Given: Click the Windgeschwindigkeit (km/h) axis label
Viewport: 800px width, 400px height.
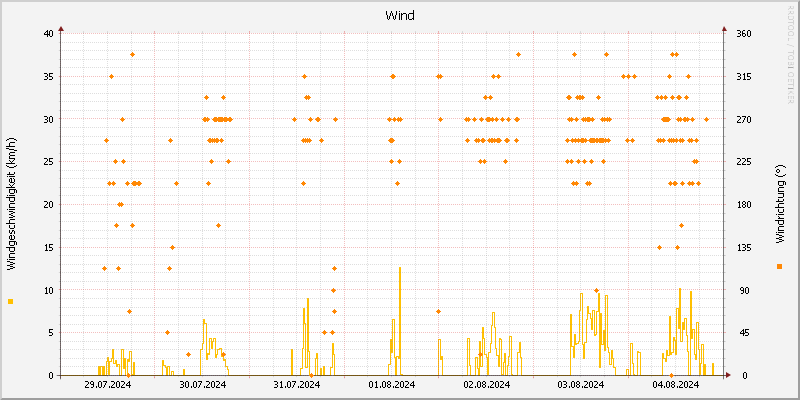Looking at the screenshot, I should tap(12, 204).
